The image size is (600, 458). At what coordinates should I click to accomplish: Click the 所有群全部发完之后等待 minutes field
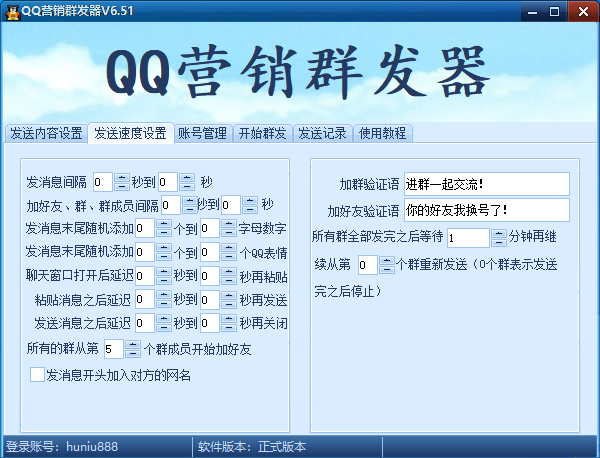point(468,238)
